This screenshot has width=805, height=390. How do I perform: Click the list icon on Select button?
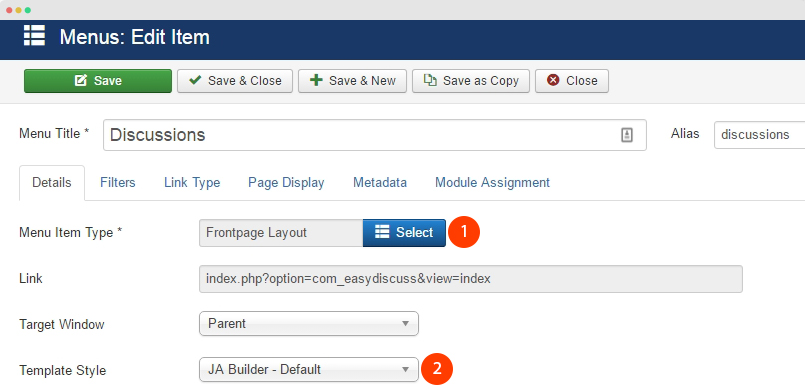click(381, 232)
